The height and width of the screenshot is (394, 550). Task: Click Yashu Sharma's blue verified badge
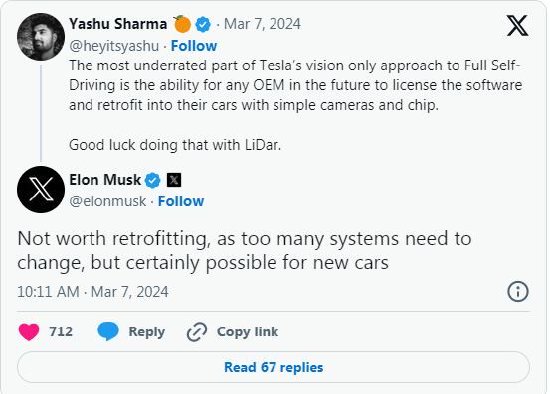point(203,25)
